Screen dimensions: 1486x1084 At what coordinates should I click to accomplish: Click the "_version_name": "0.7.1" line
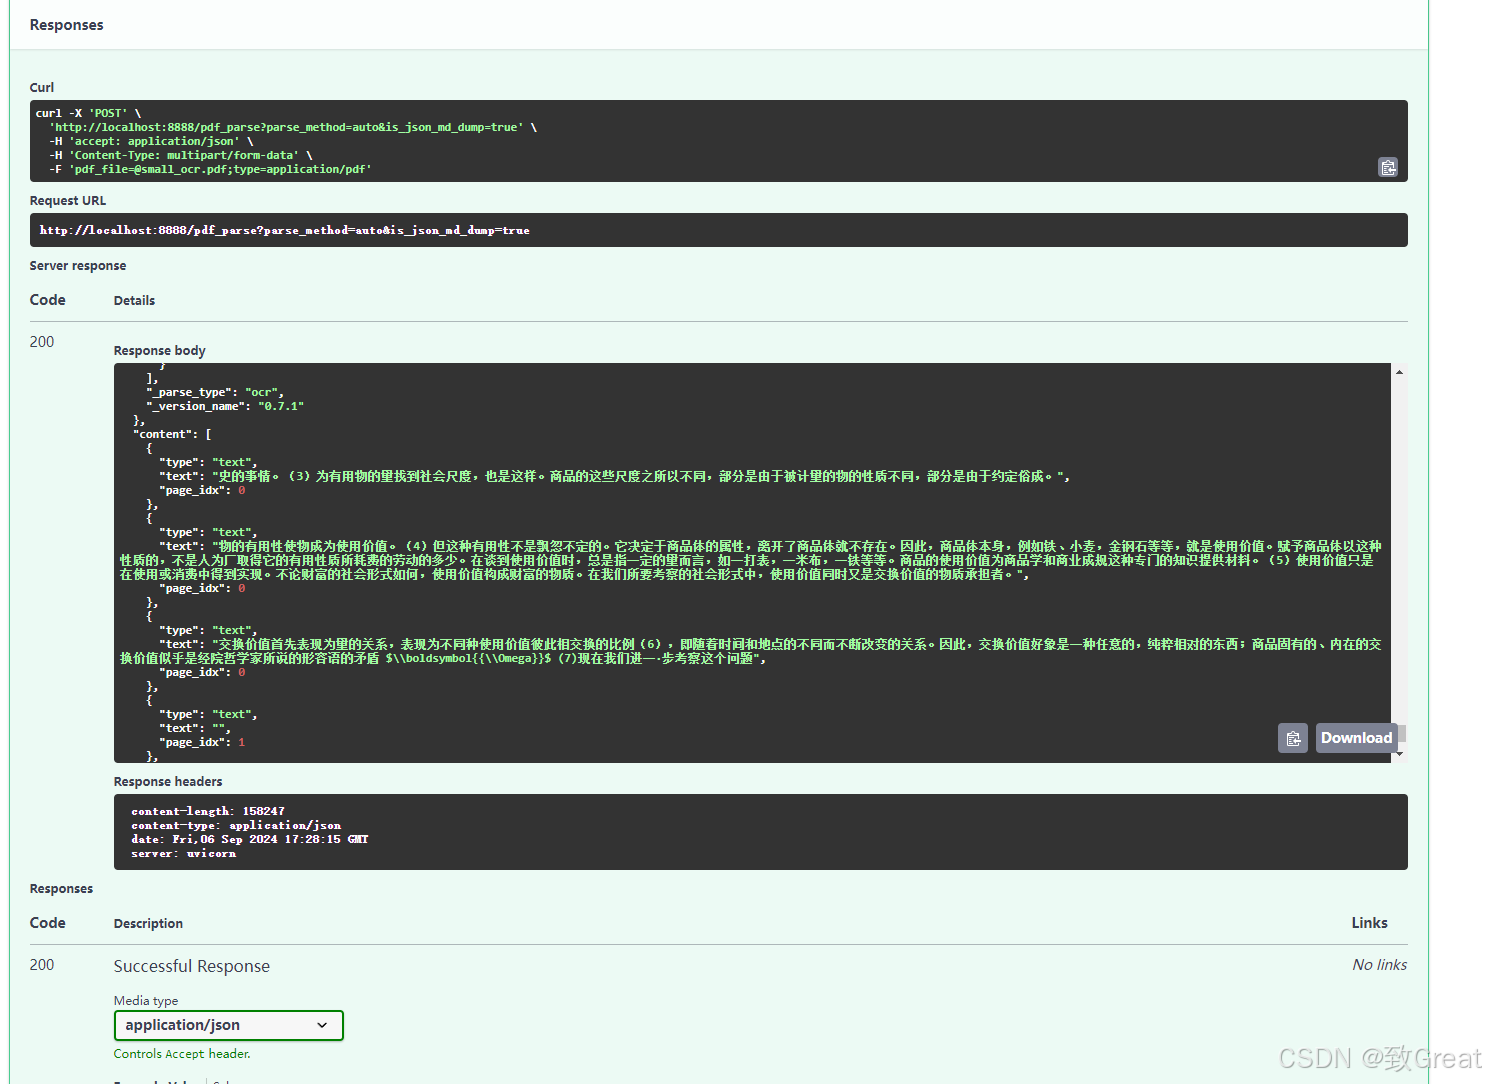click(225, 406)
